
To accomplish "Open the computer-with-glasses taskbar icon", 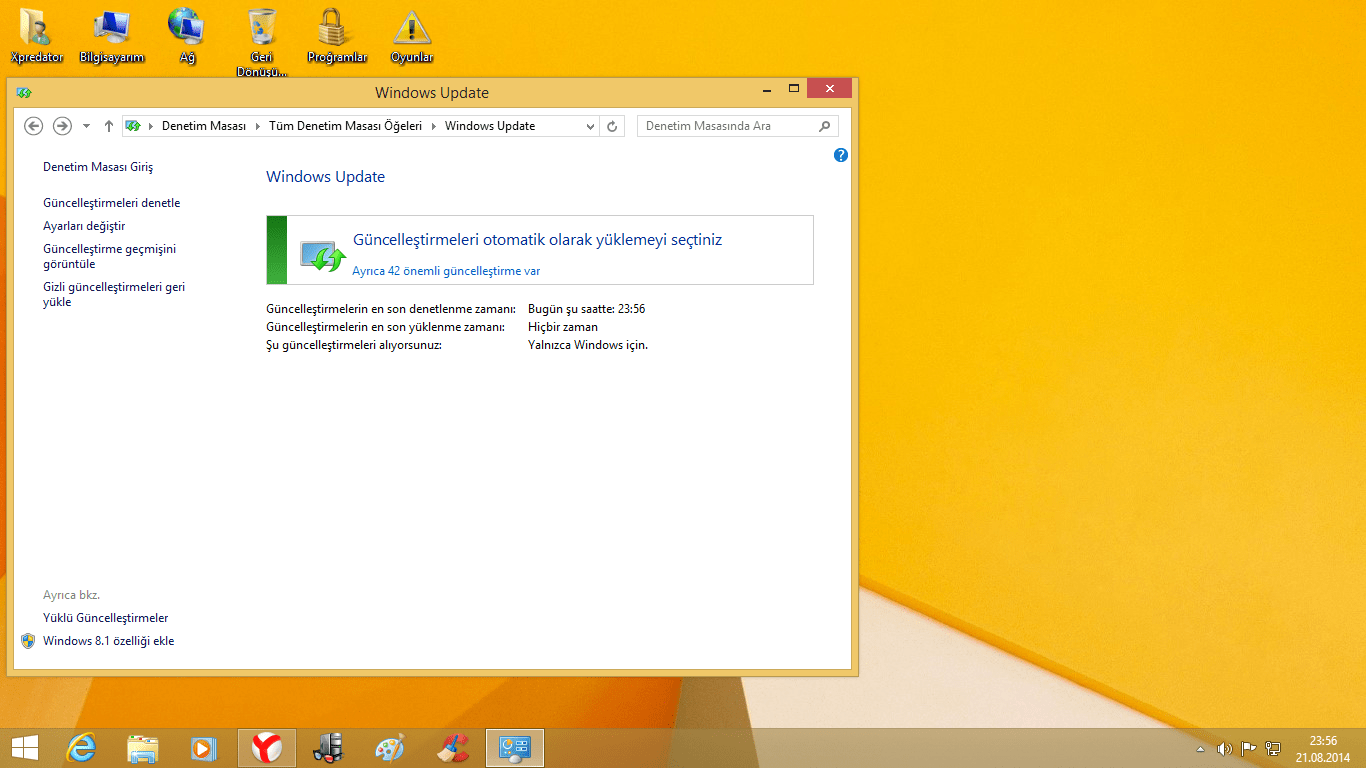I will tap(328, 748).
